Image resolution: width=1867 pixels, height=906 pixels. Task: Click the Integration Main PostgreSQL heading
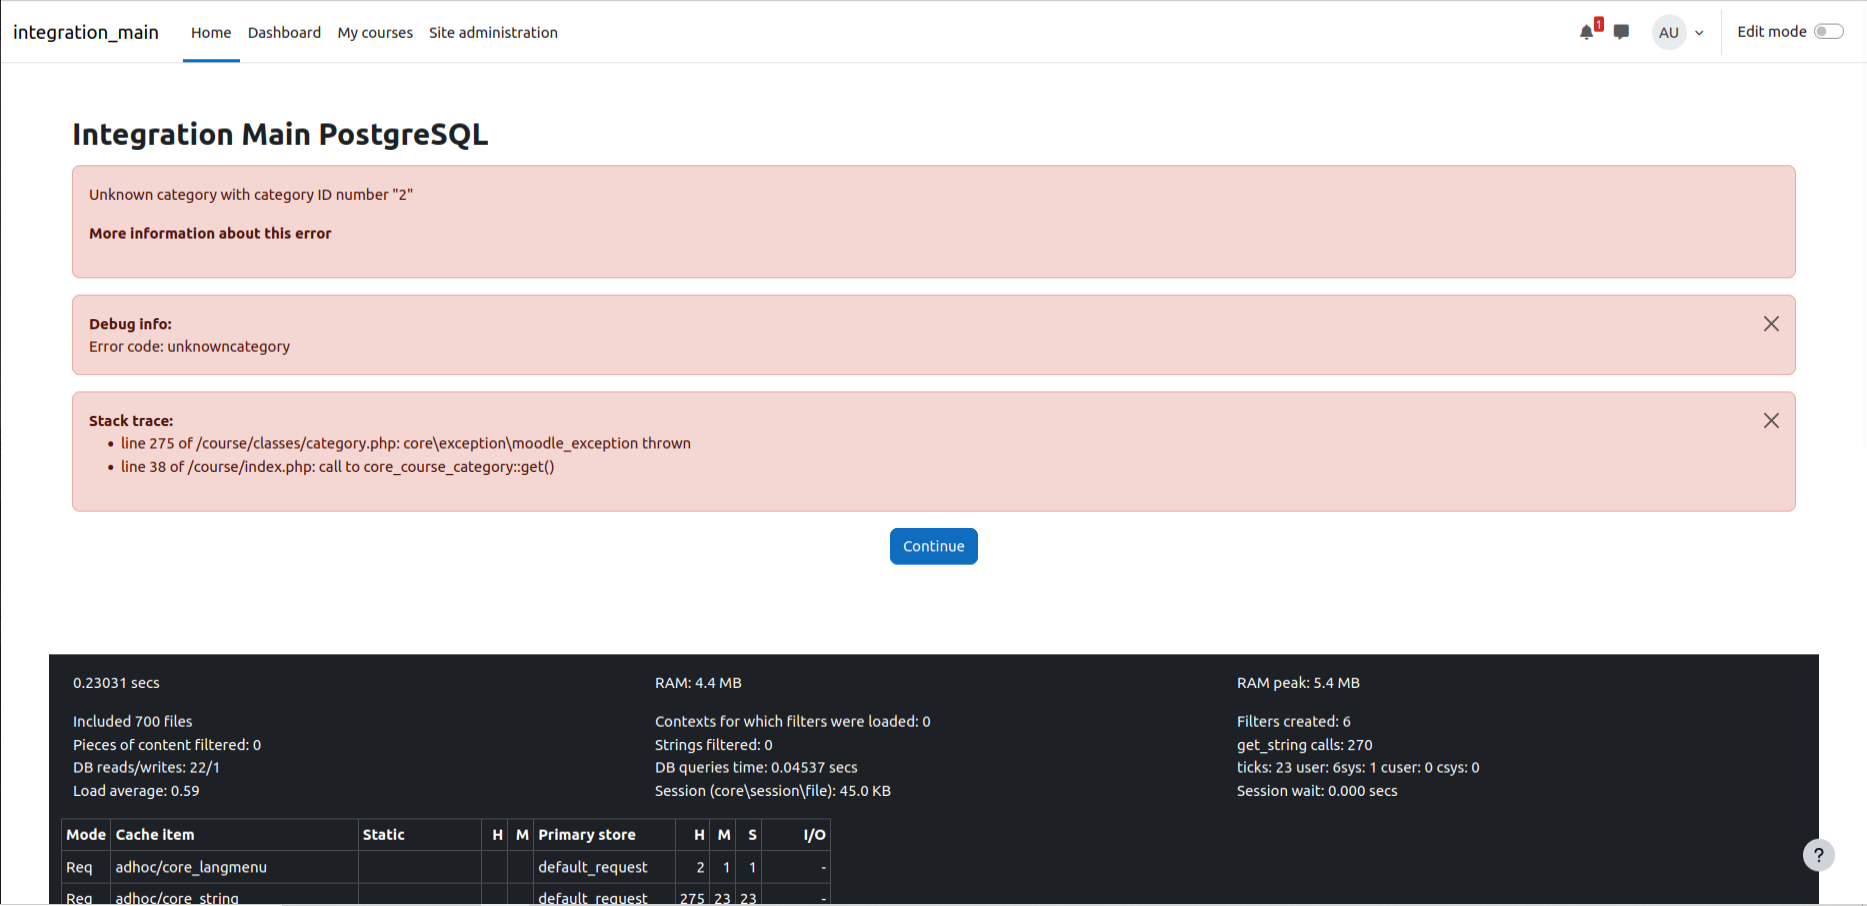point(280,134)
